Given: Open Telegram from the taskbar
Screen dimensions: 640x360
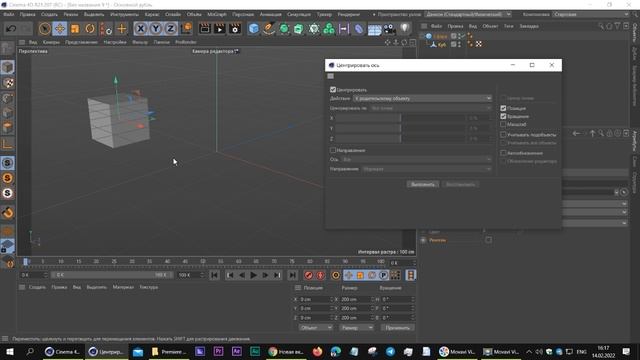Looking at the screenshot, I should [x=390, y=352].
